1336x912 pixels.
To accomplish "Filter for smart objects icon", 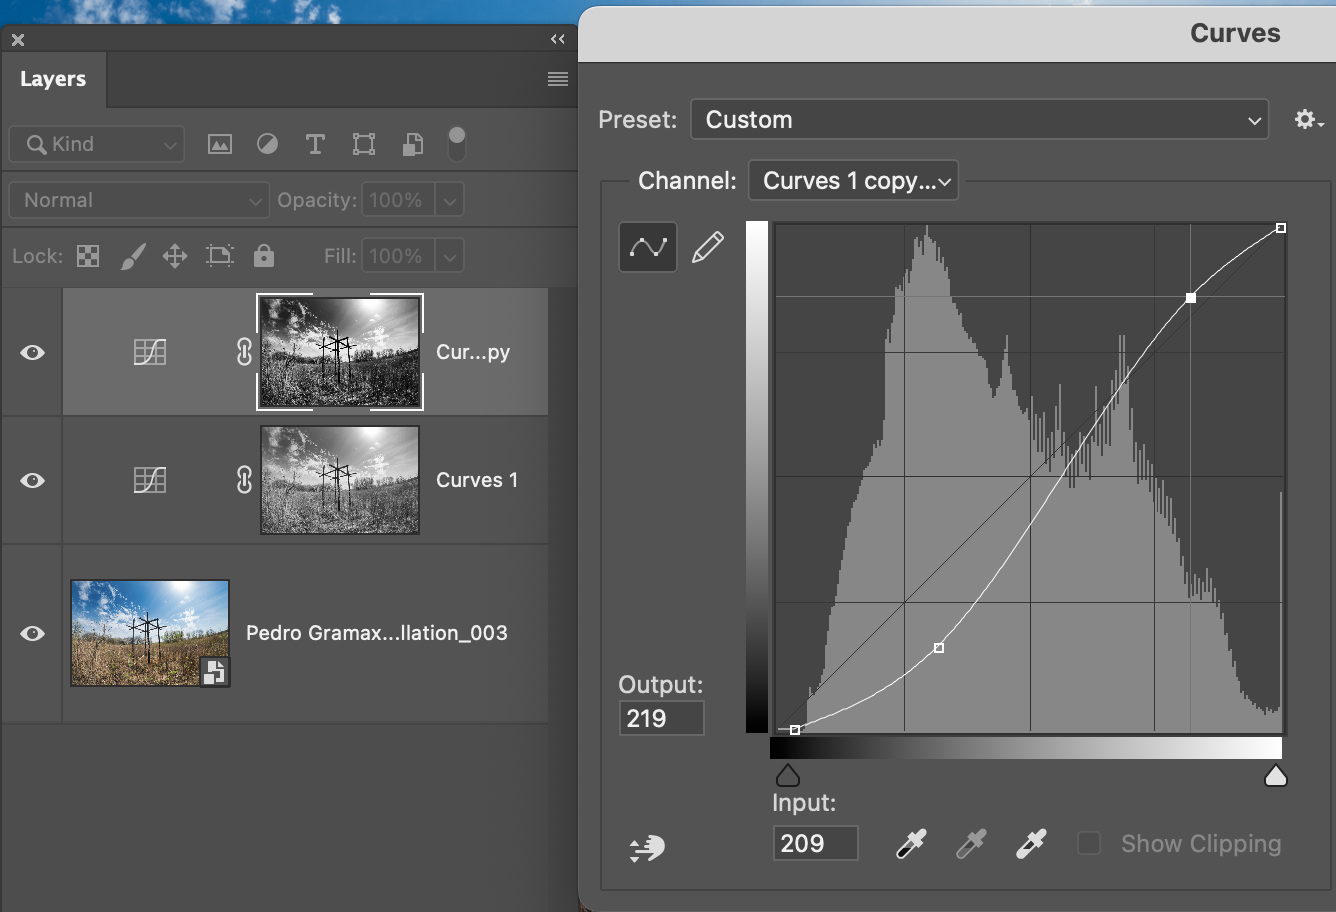I will click(x=412, y=144).
